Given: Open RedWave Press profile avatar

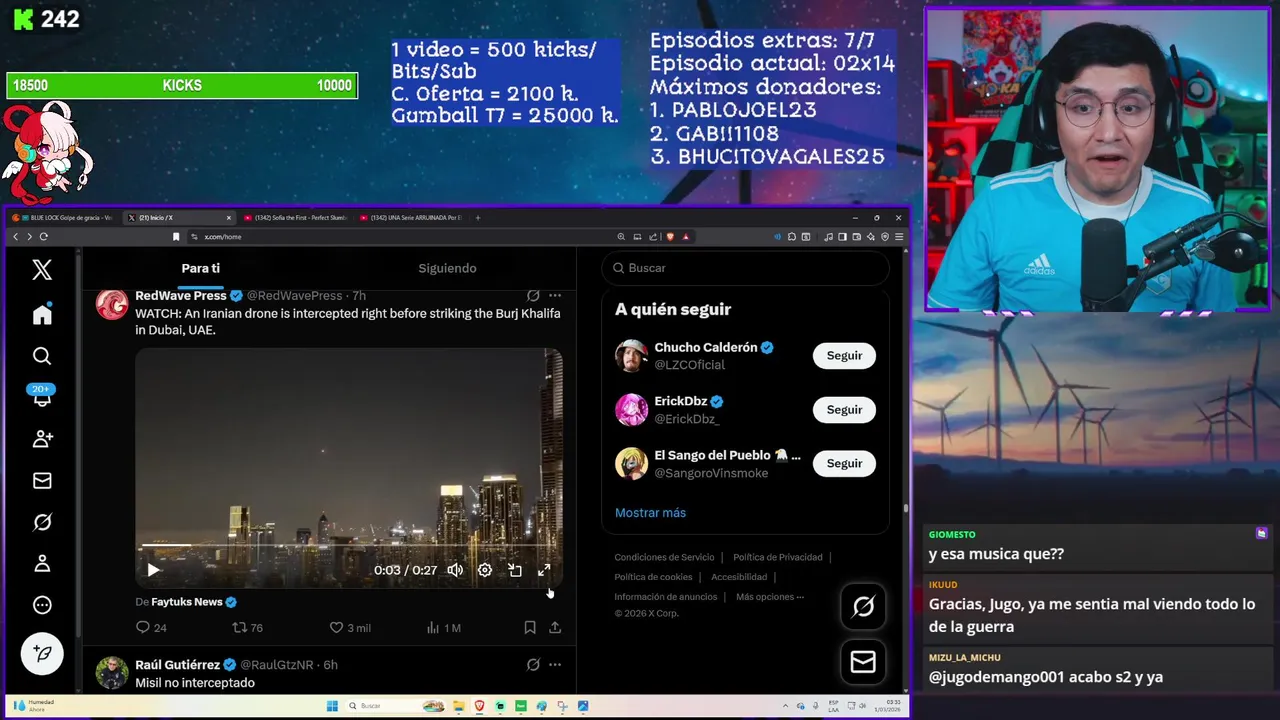Looking at the screenshot, I should [112, 304].
